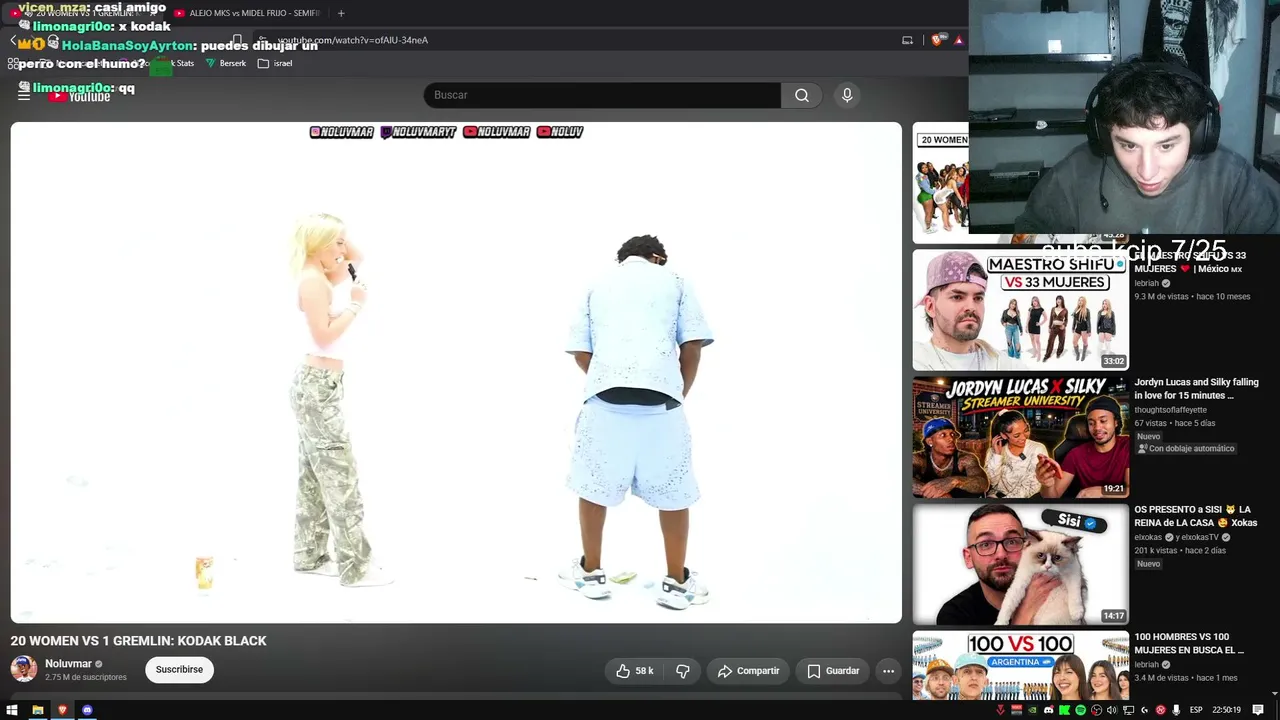
Task: Open the Sisi cat video thumbnail
Action: 1020,564
